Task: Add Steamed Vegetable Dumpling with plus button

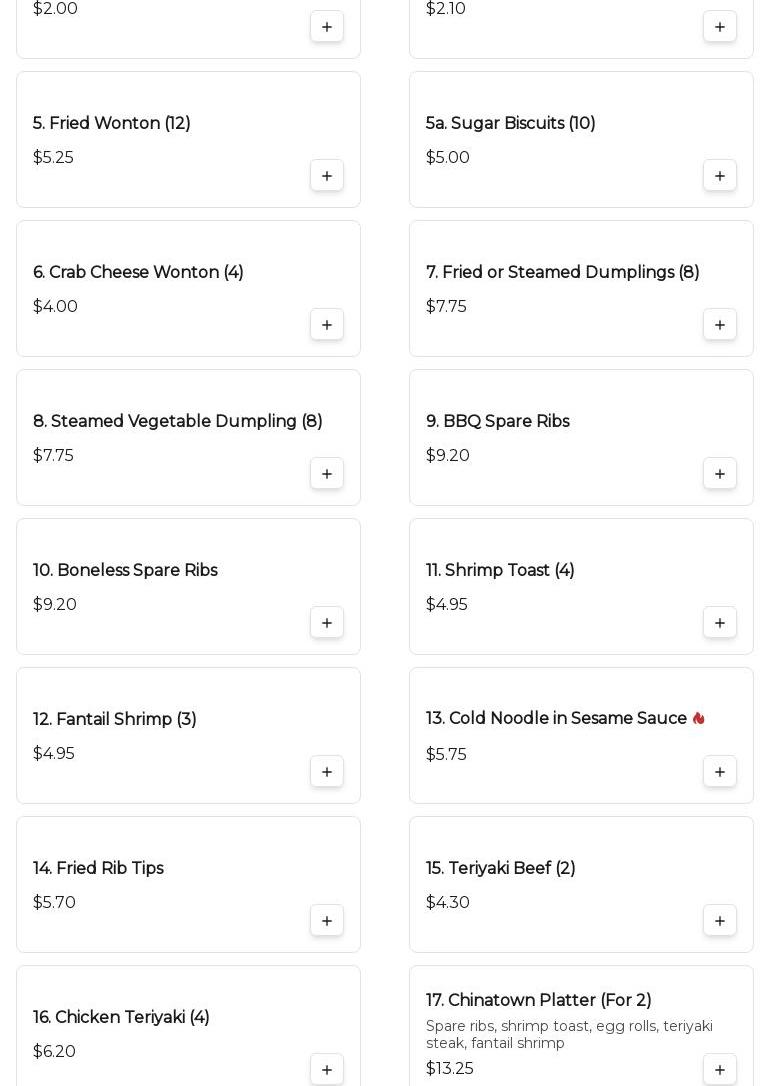Action: pos(327,474)
